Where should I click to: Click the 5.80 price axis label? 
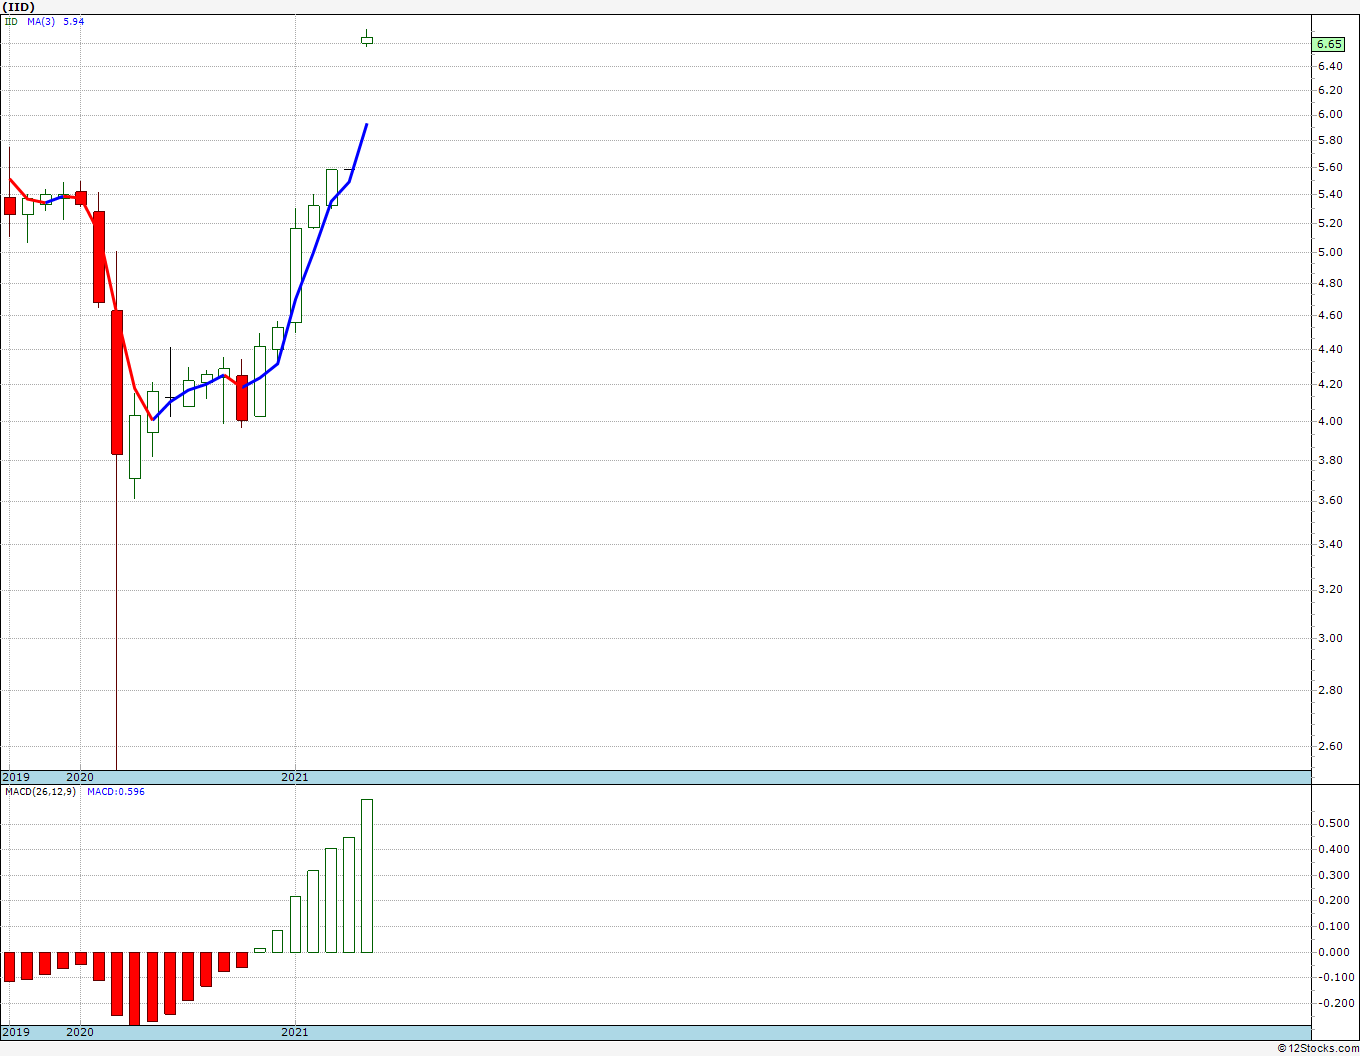coord(1330,141)
